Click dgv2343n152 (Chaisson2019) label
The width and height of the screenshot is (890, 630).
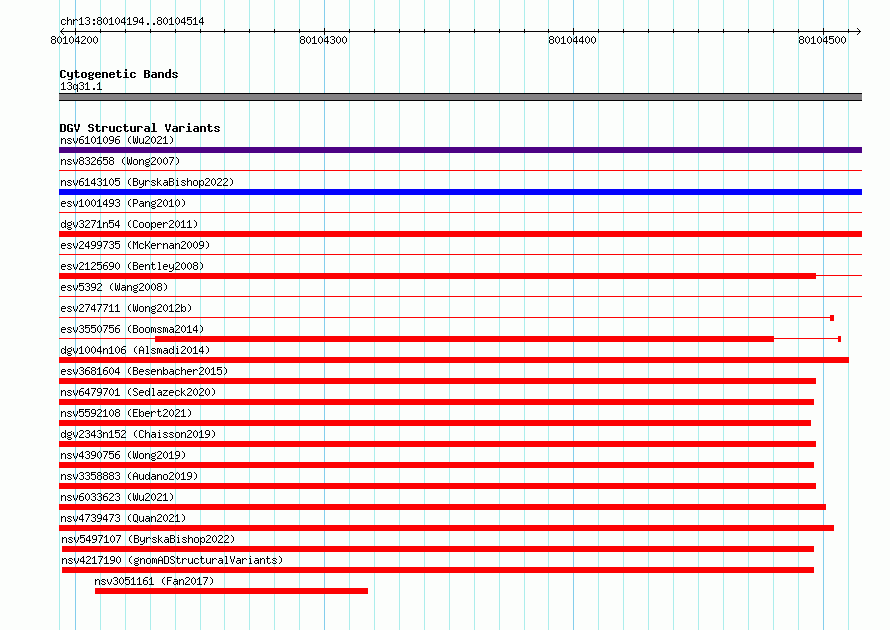point(138,434)
